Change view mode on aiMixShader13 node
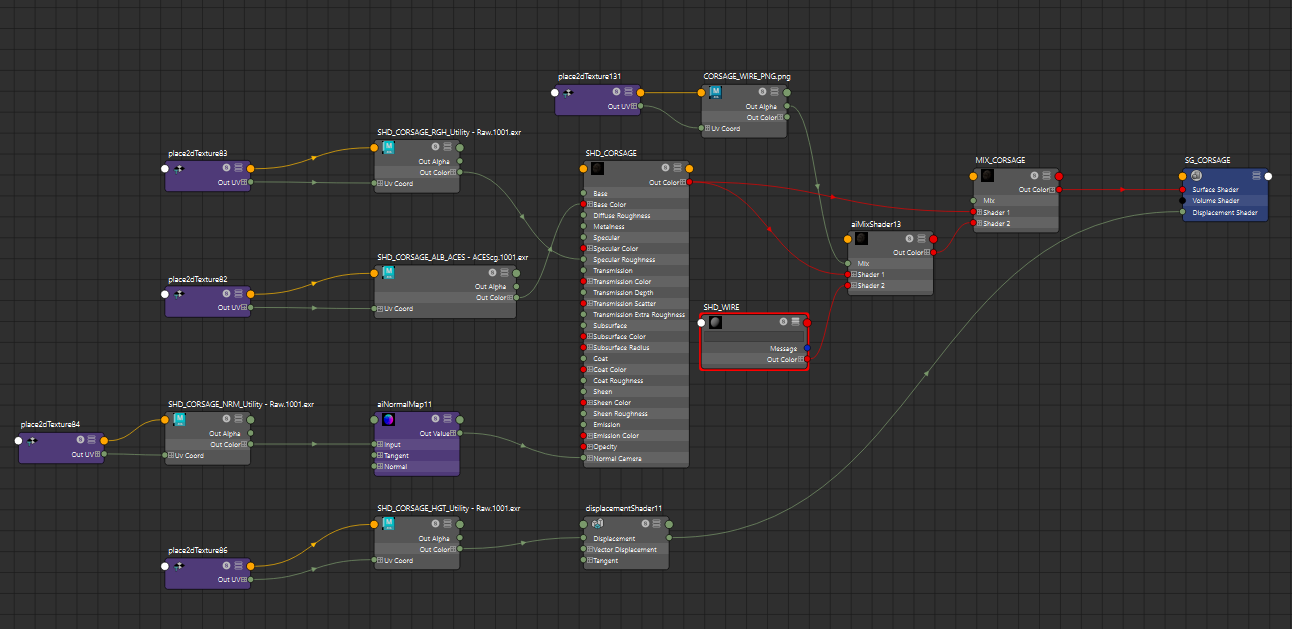Viewport: 1292px width, 629px height. coord(922,239)
